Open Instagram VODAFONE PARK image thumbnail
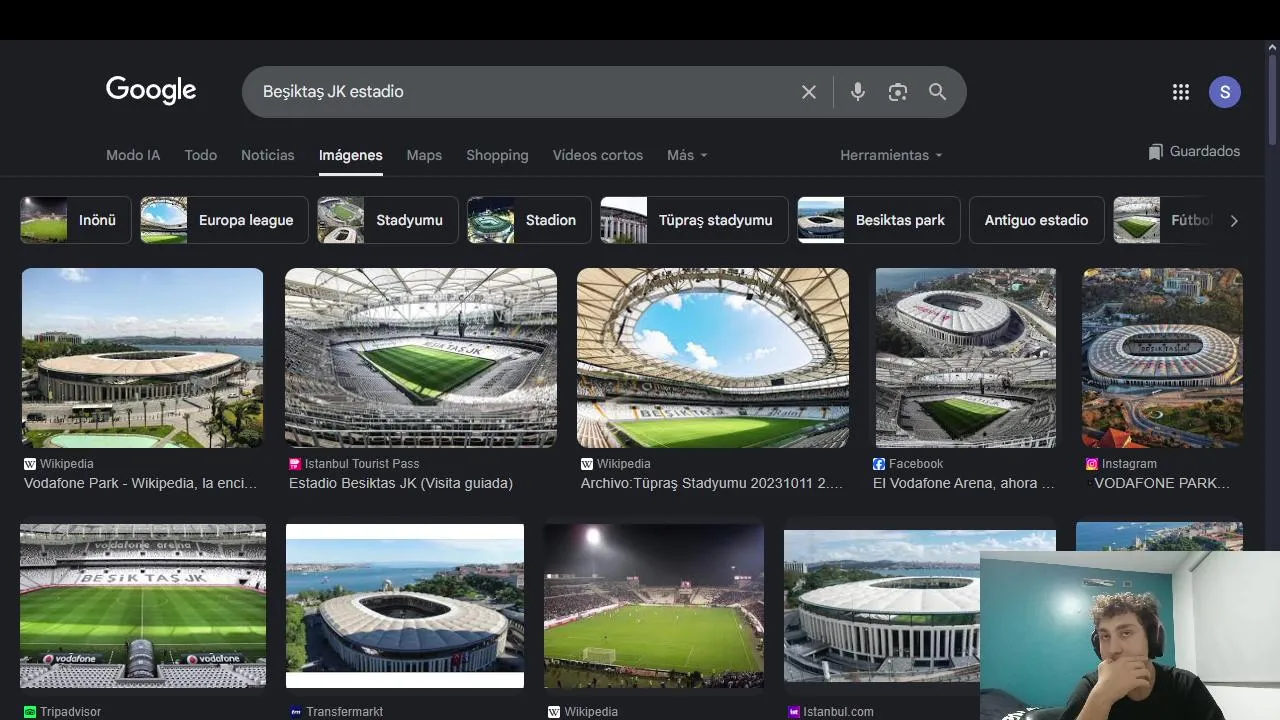Screen dimensions: 1280x720 pyautogui.click(x=1162, y=358)
